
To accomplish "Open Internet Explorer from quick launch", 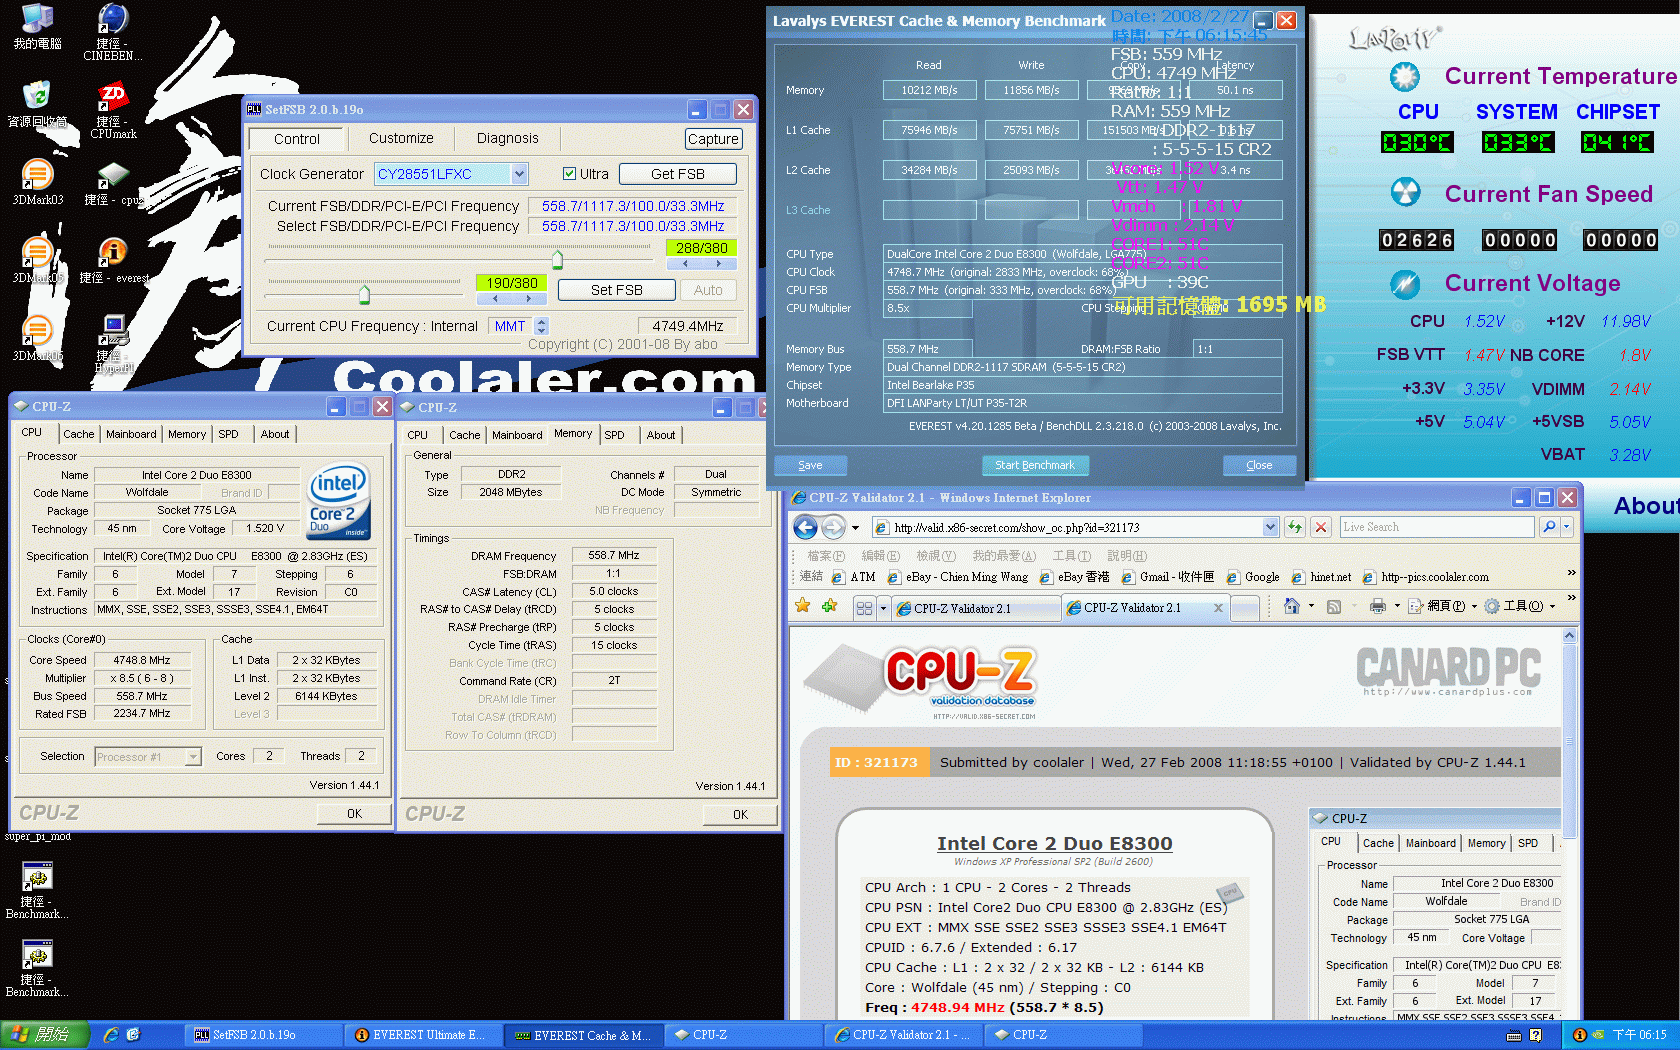I will pyautogui.click(x=111, y=1035).
